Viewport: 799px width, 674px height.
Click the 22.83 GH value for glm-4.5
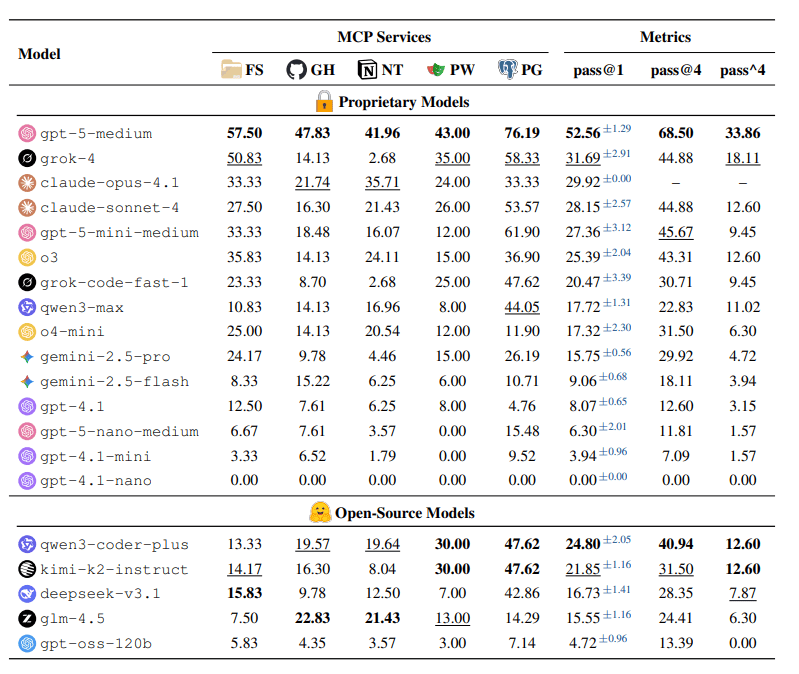pyautogui.click(x=312, y=618)
